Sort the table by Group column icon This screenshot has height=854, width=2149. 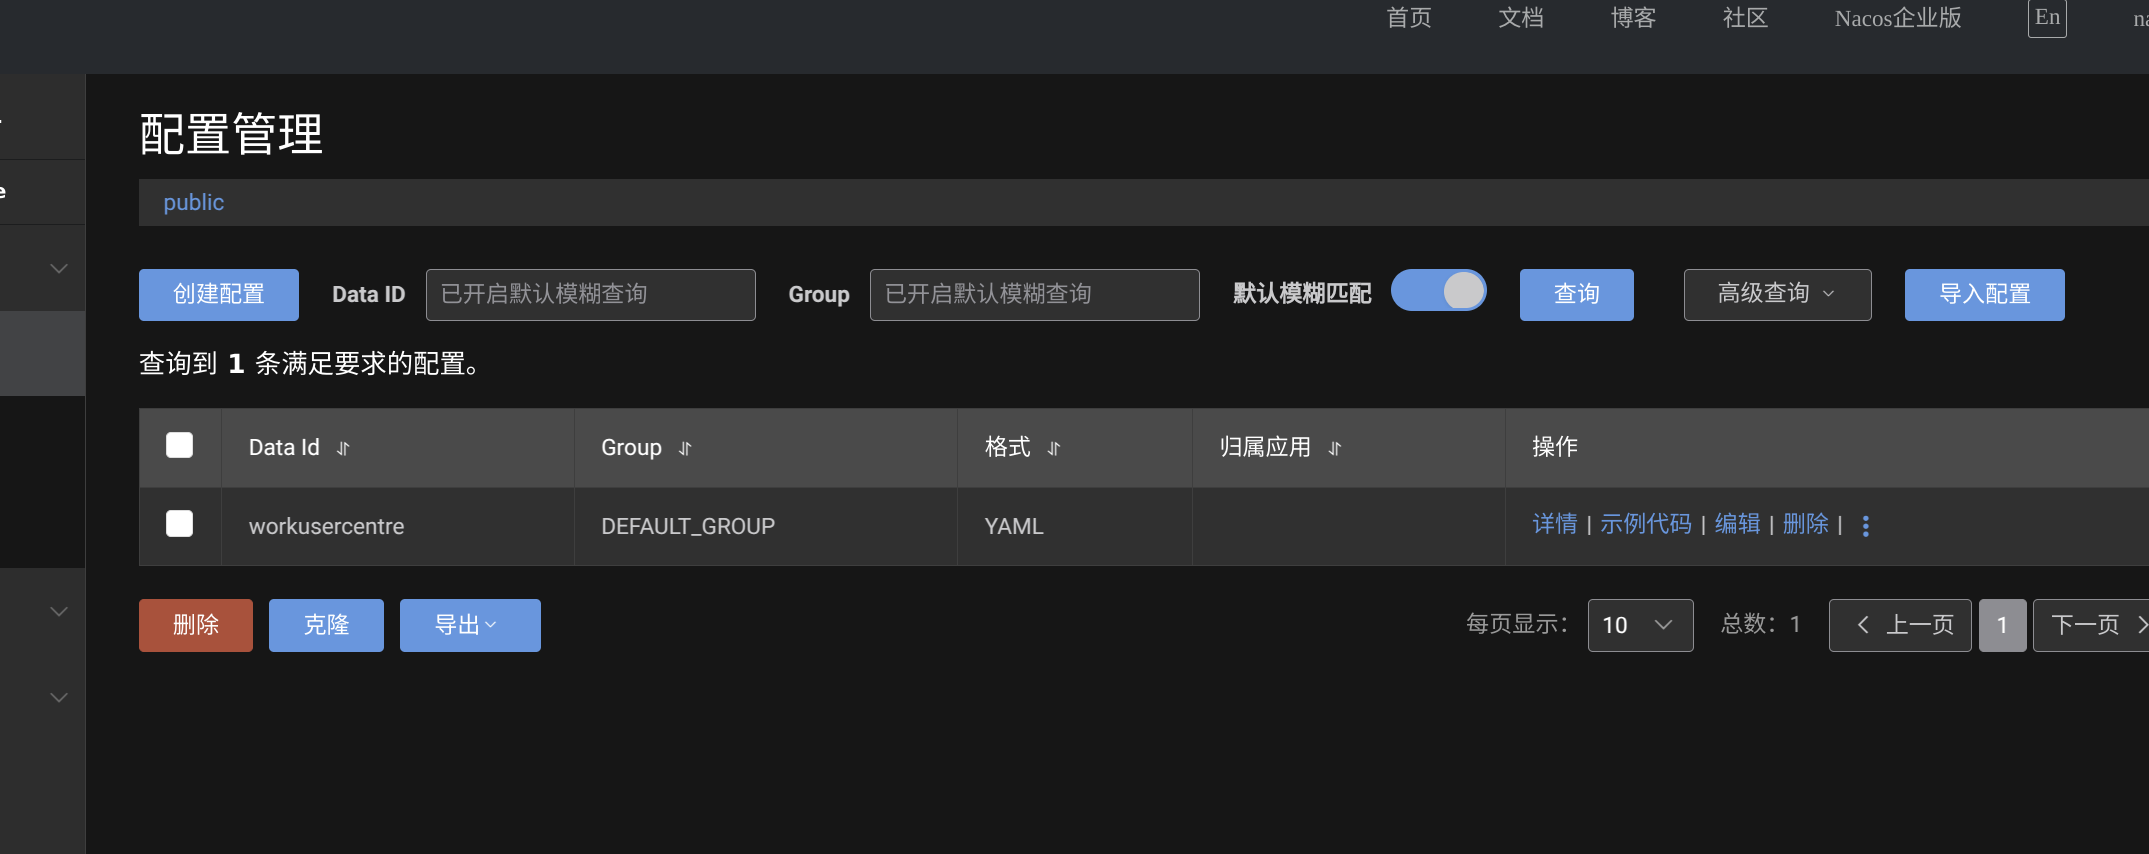685,449
